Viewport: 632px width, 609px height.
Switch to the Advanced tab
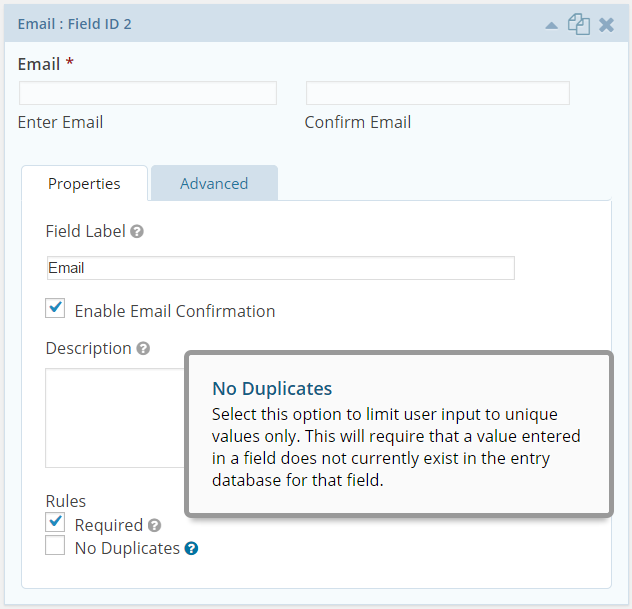coord(214,183)
